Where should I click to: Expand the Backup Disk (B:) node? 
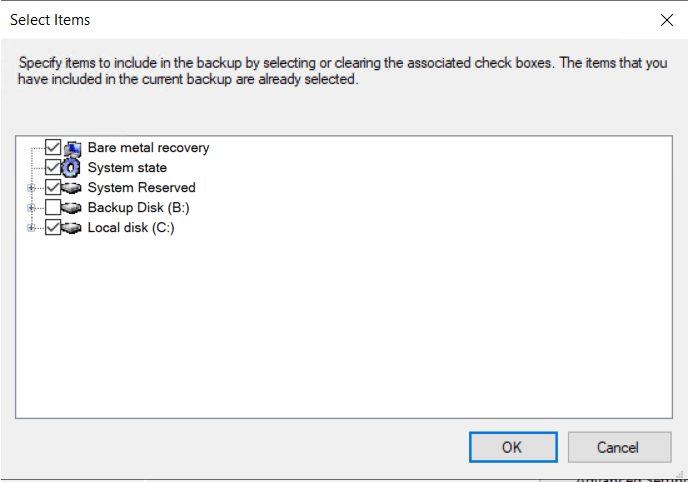click(31, 208)
